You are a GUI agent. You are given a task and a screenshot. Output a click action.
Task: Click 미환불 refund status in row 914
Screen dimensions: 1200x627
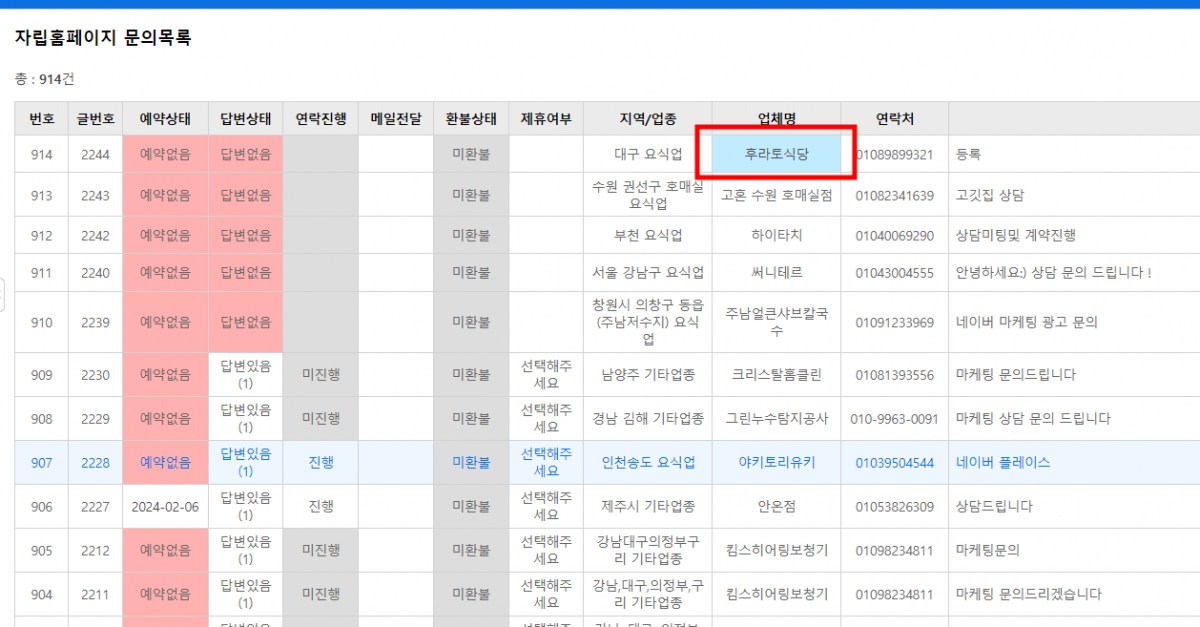471,155
